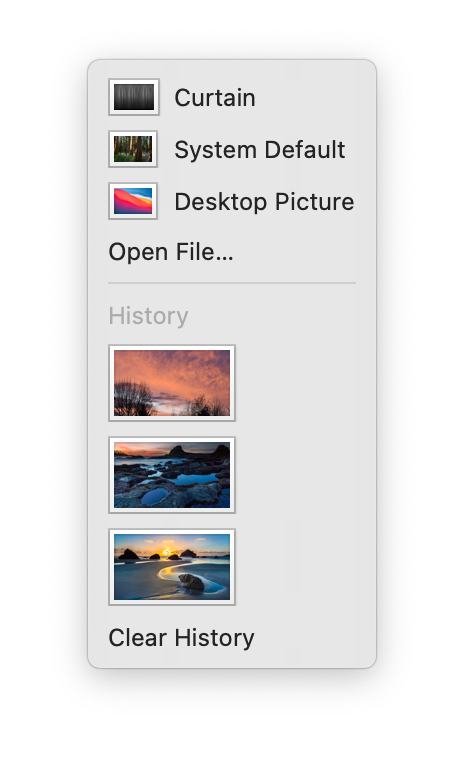This screenshot has height=758, width=474.
Task: Click the boulder in the stream in the beach thumbnail
Action: coord(191,582)
